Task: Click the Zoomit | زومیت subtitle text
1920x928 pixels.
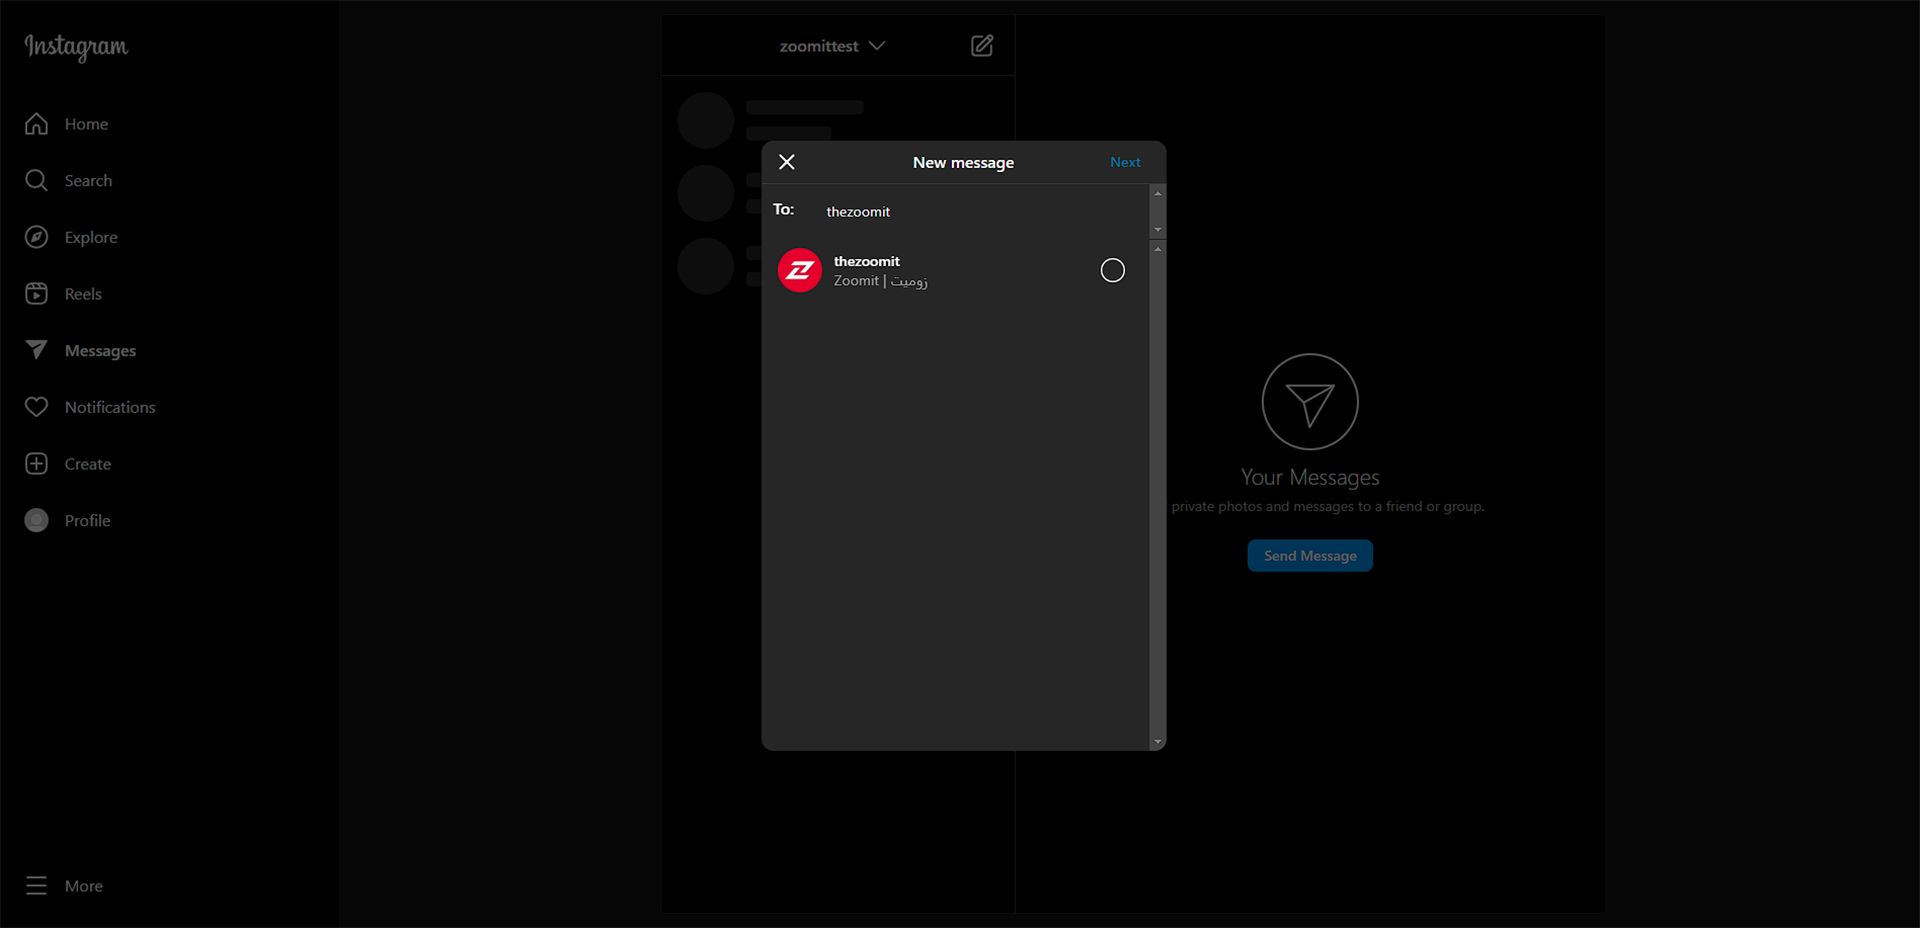Action: pyautogui.click(x=881, y=281)
